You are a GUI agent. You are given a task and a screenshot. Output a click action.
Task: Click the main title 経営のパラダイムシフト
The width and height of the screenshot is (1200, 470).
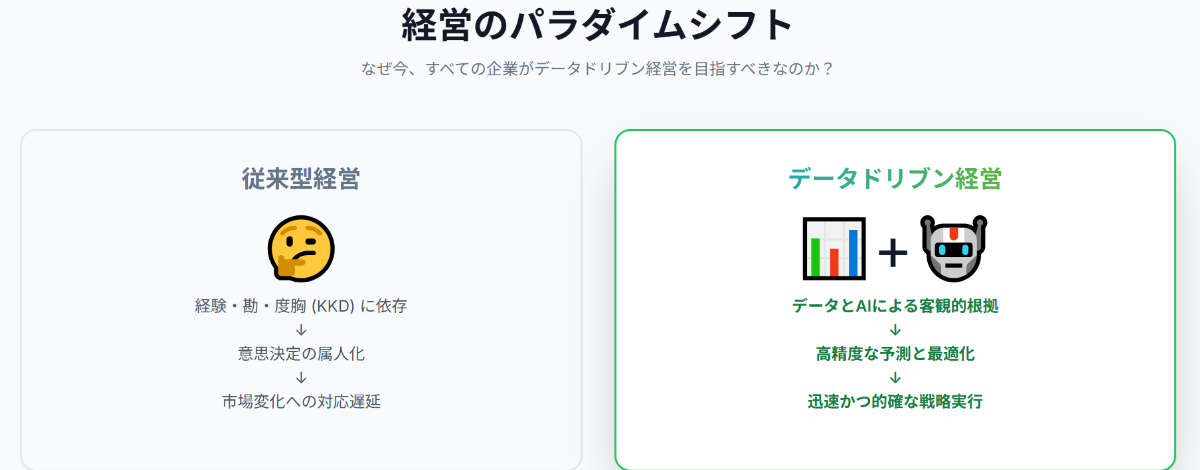pos(598,24)
